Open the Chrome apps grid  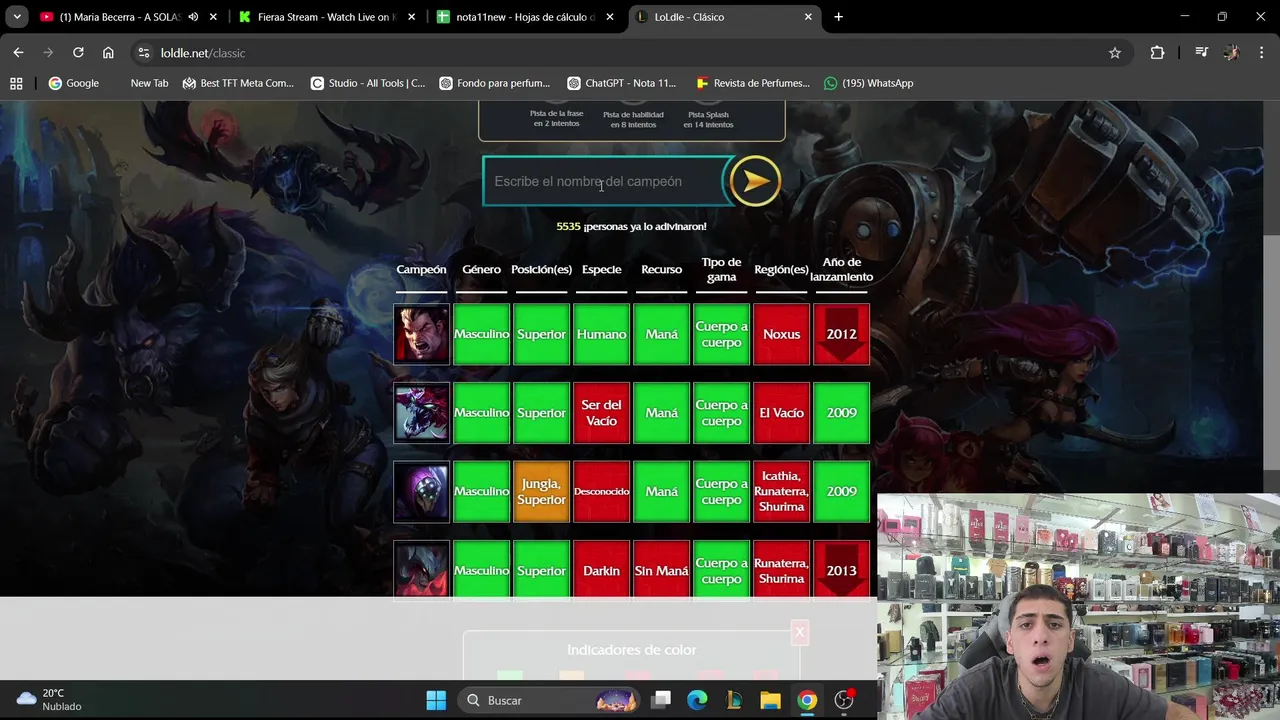pyautogui.click(x=16, y=83)
